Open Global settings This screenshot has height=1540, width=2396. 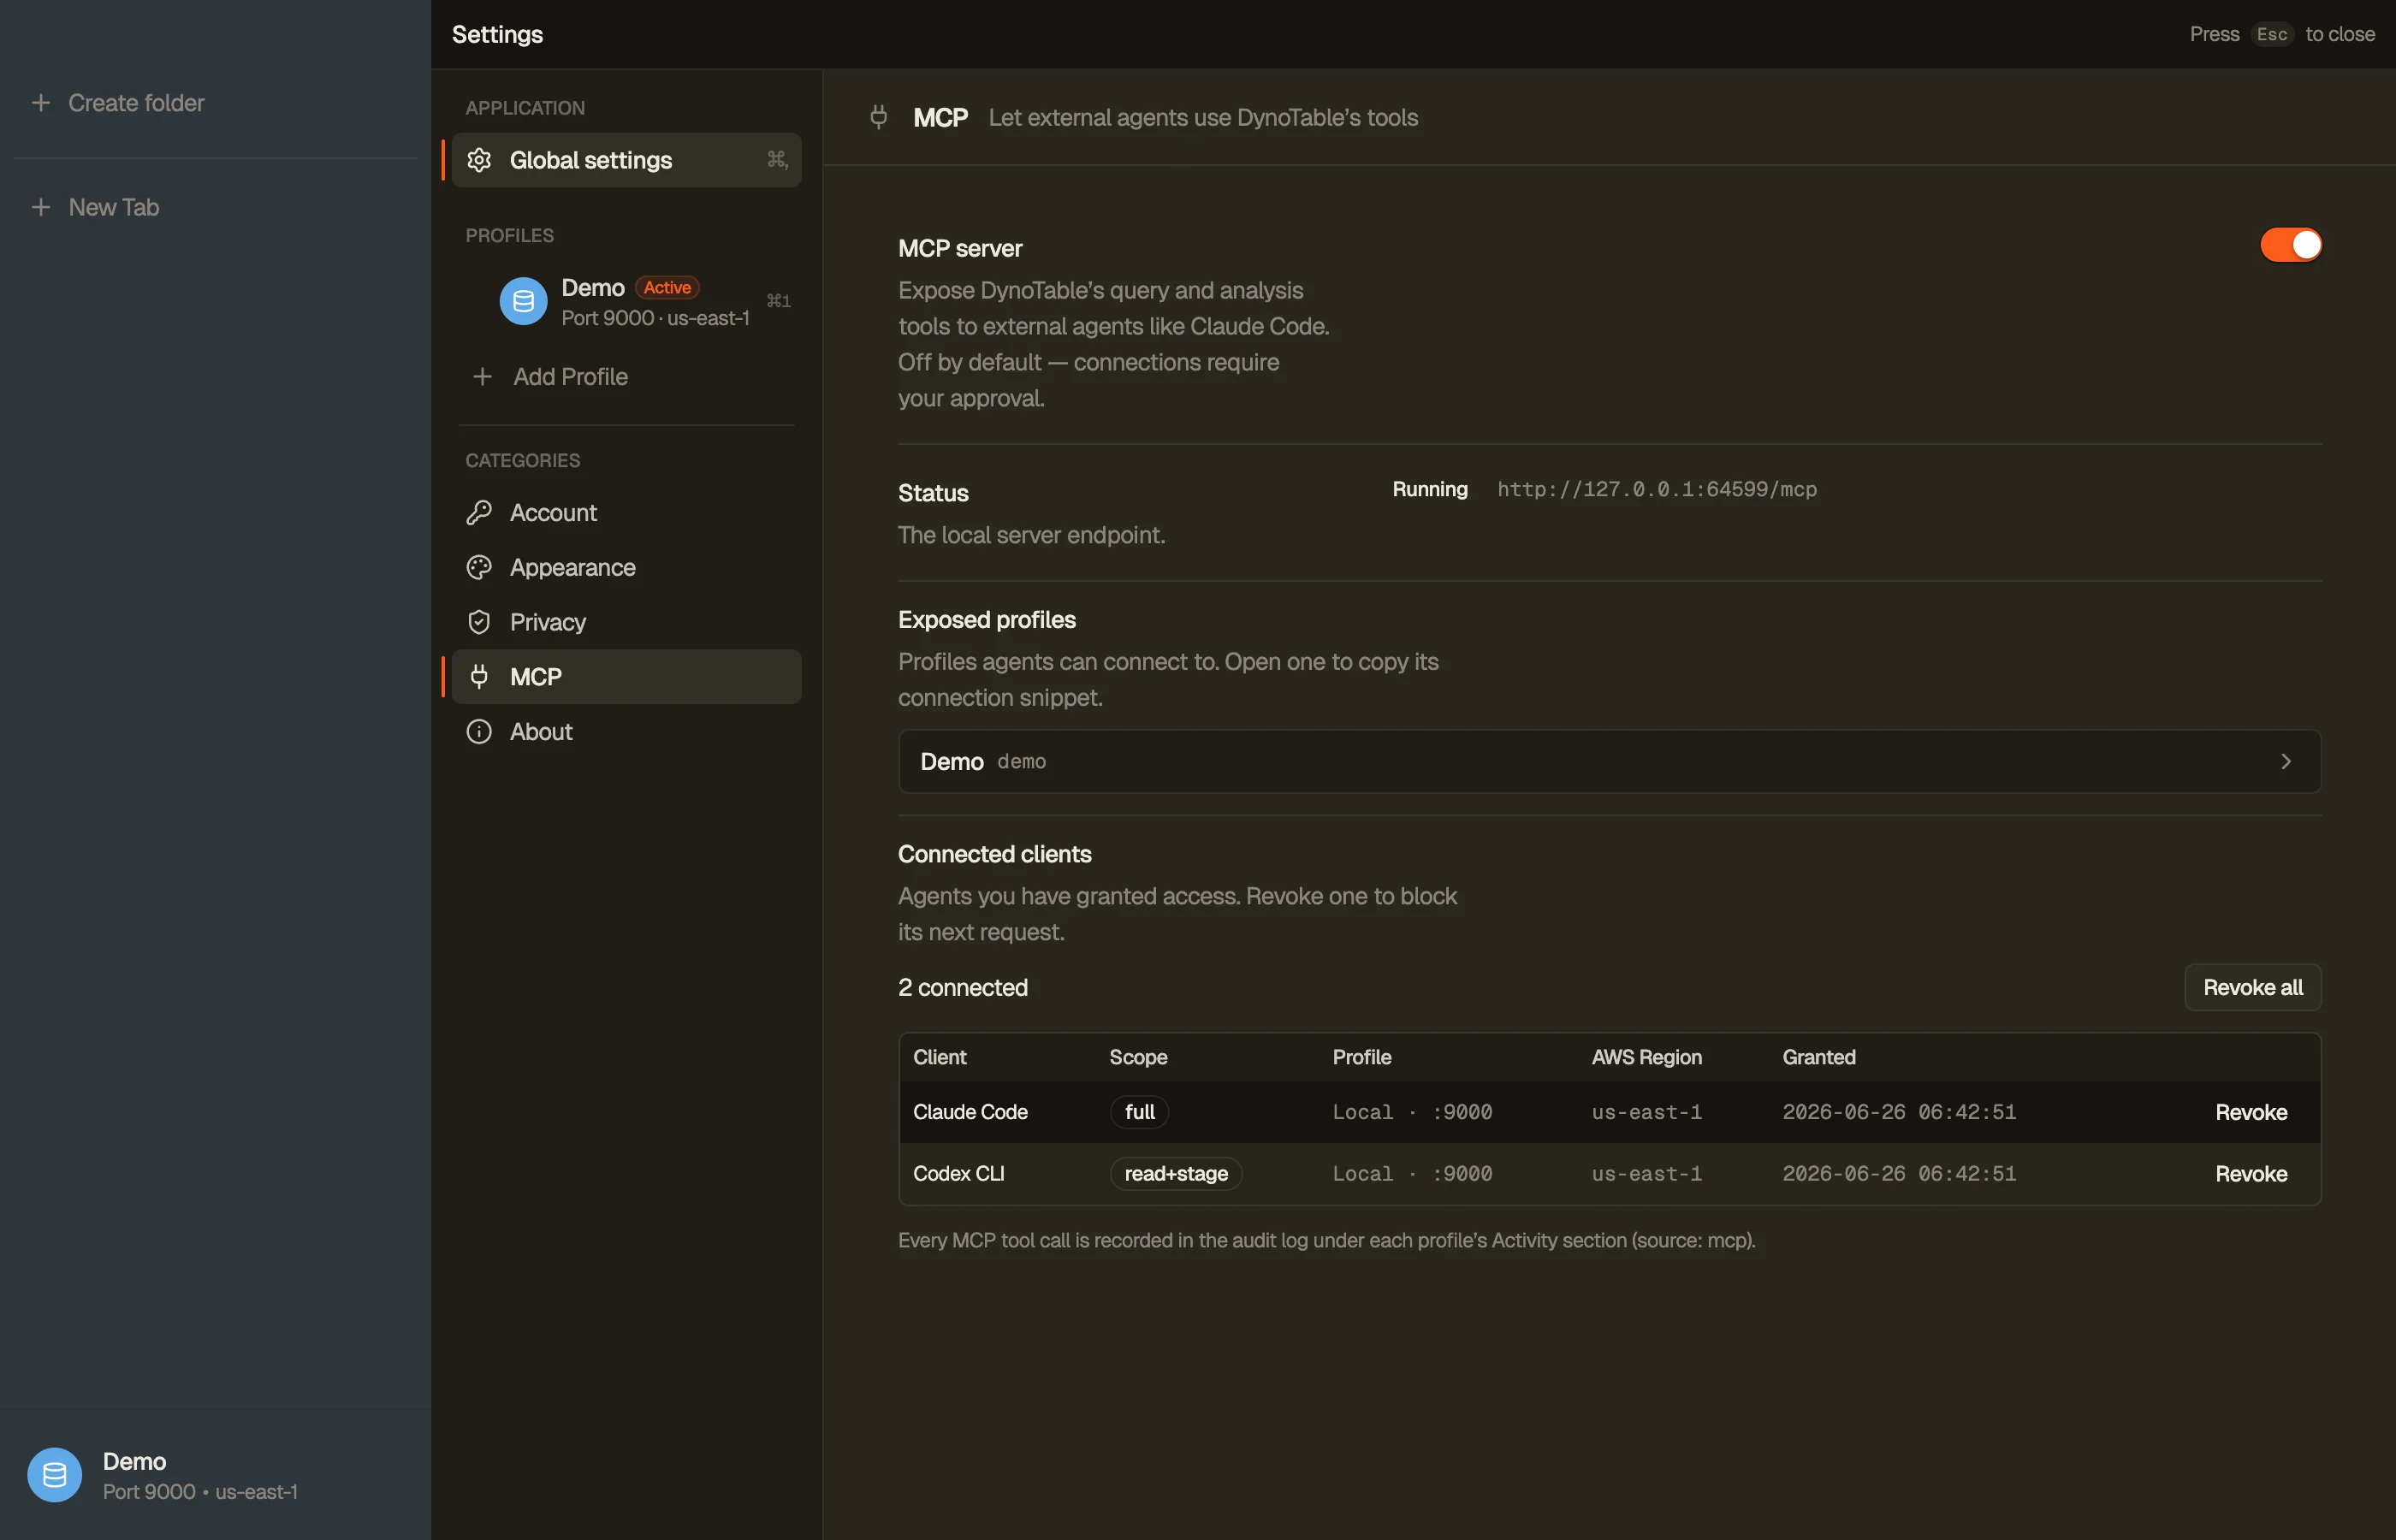click(626, 160)
